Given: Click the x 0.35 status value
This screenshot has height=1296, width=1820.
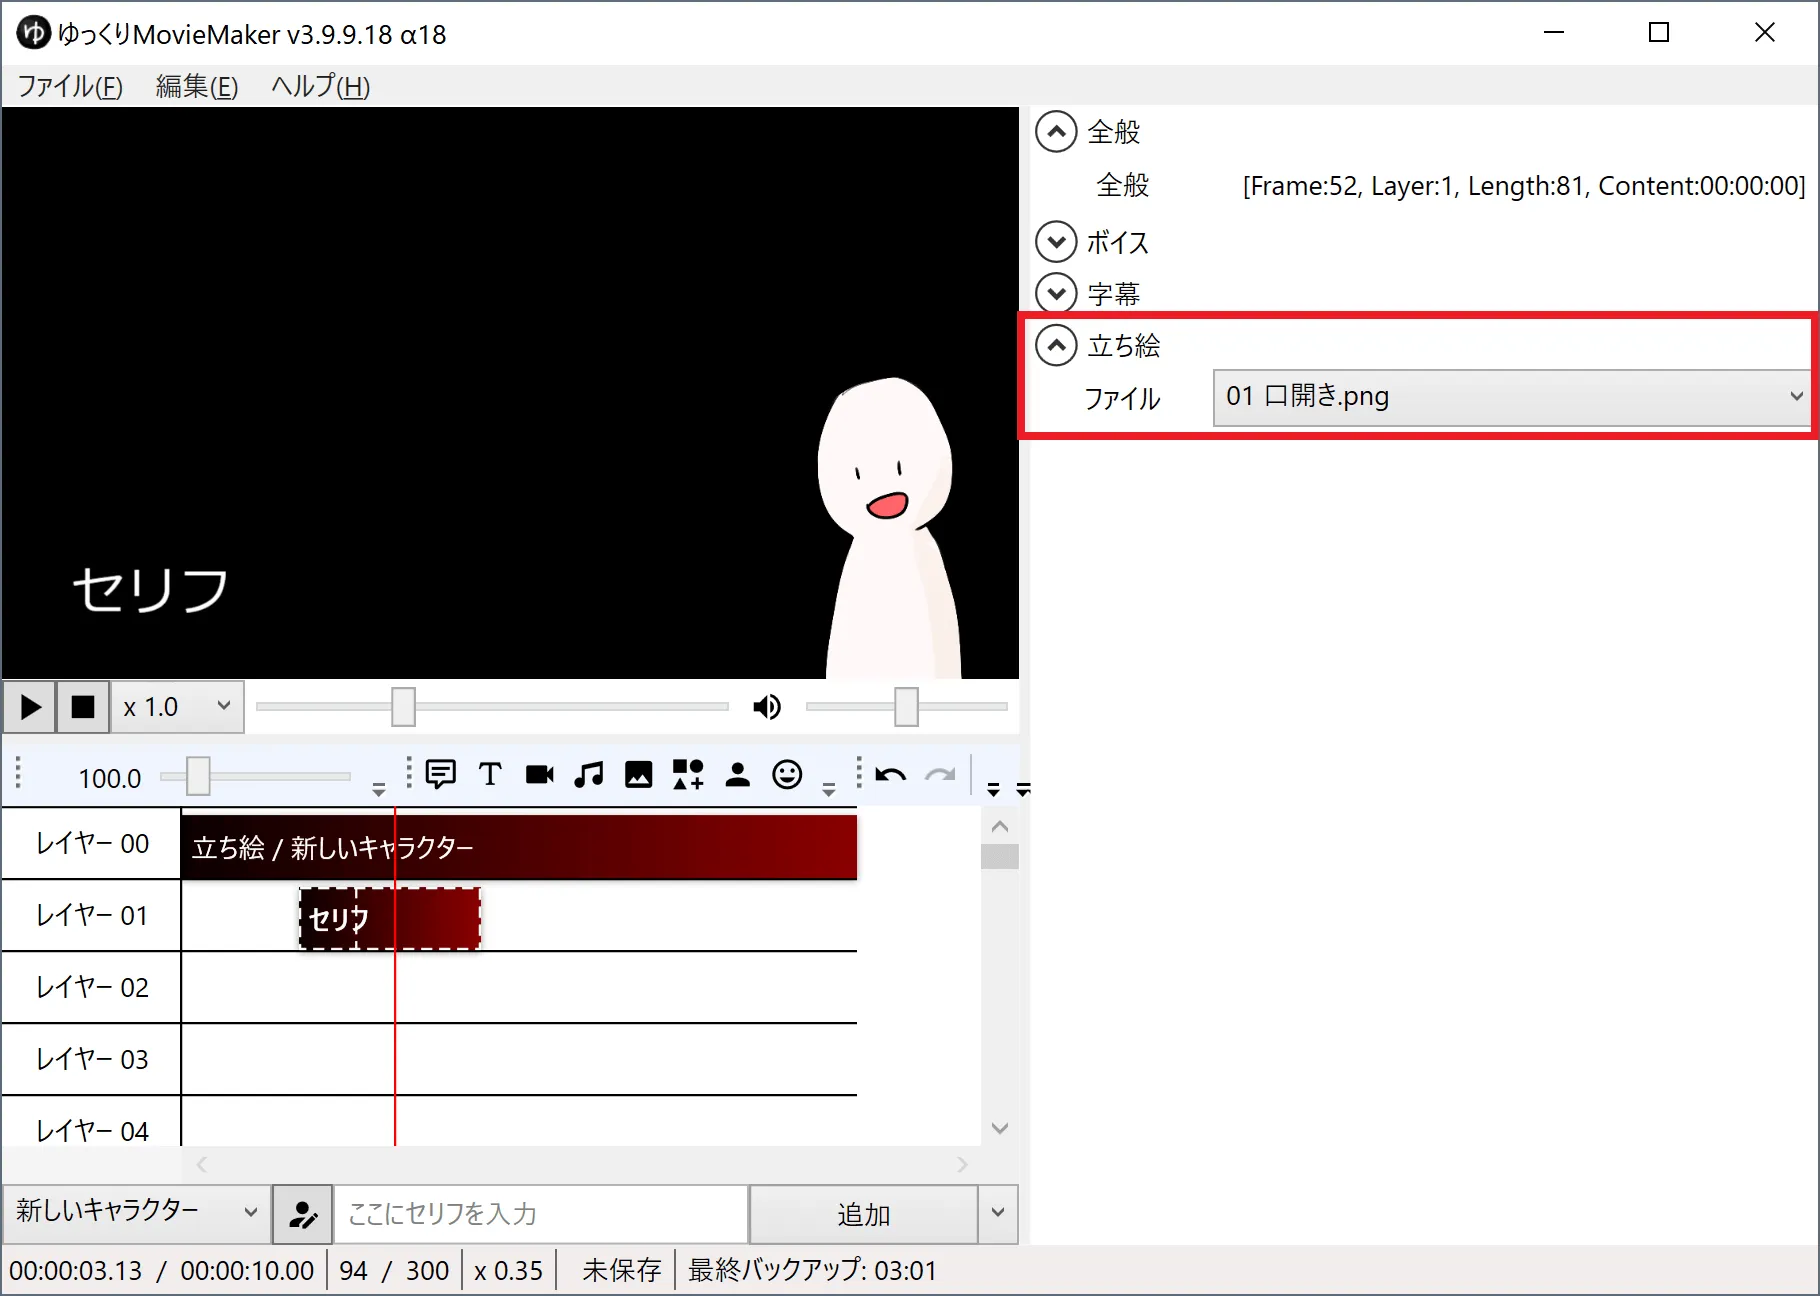Looking at the screenshot, I should [508, 1271].
